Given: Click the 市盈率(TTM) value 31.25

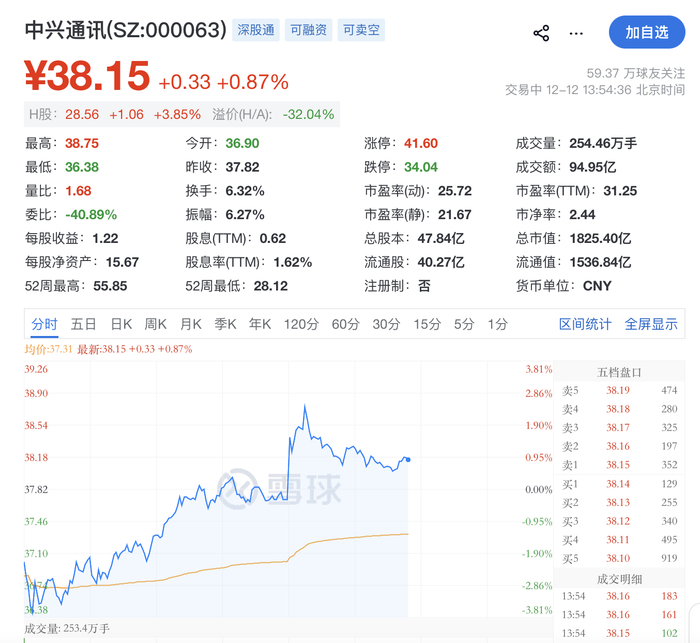Looking at the screenshot, I should 620,191.
